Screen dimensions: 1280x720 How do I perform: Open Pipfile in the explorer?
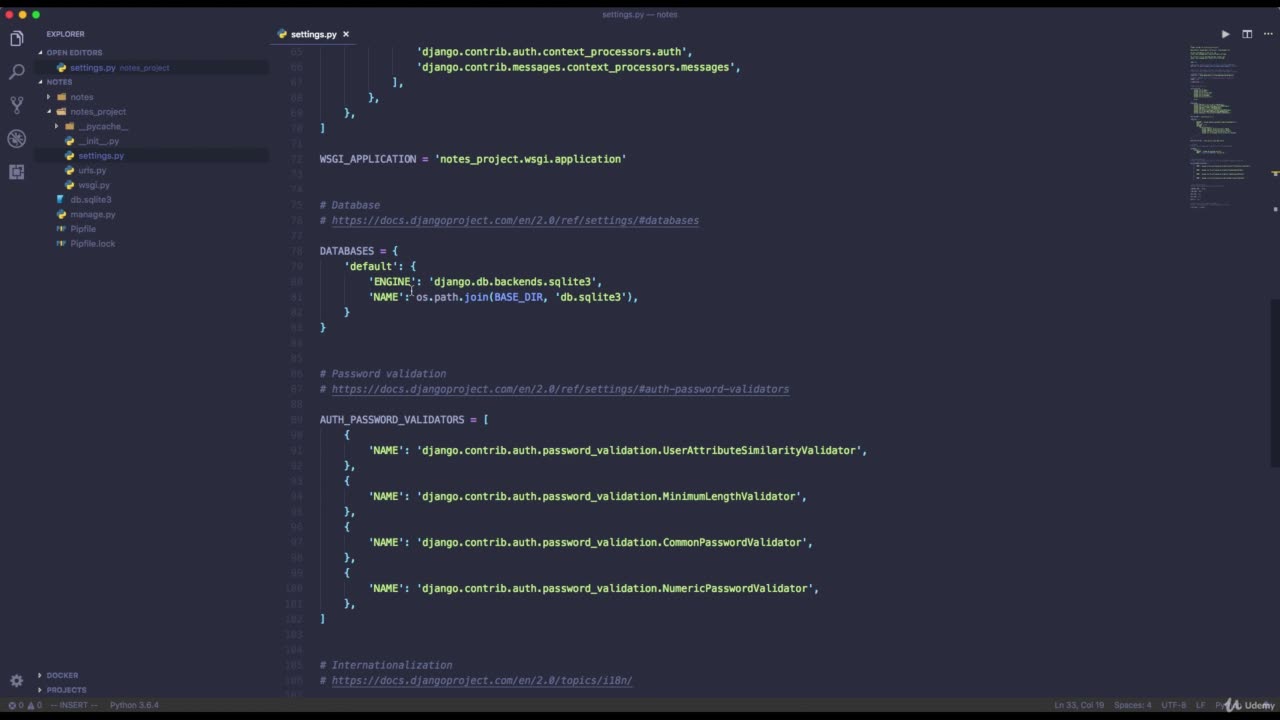point(83,229)
